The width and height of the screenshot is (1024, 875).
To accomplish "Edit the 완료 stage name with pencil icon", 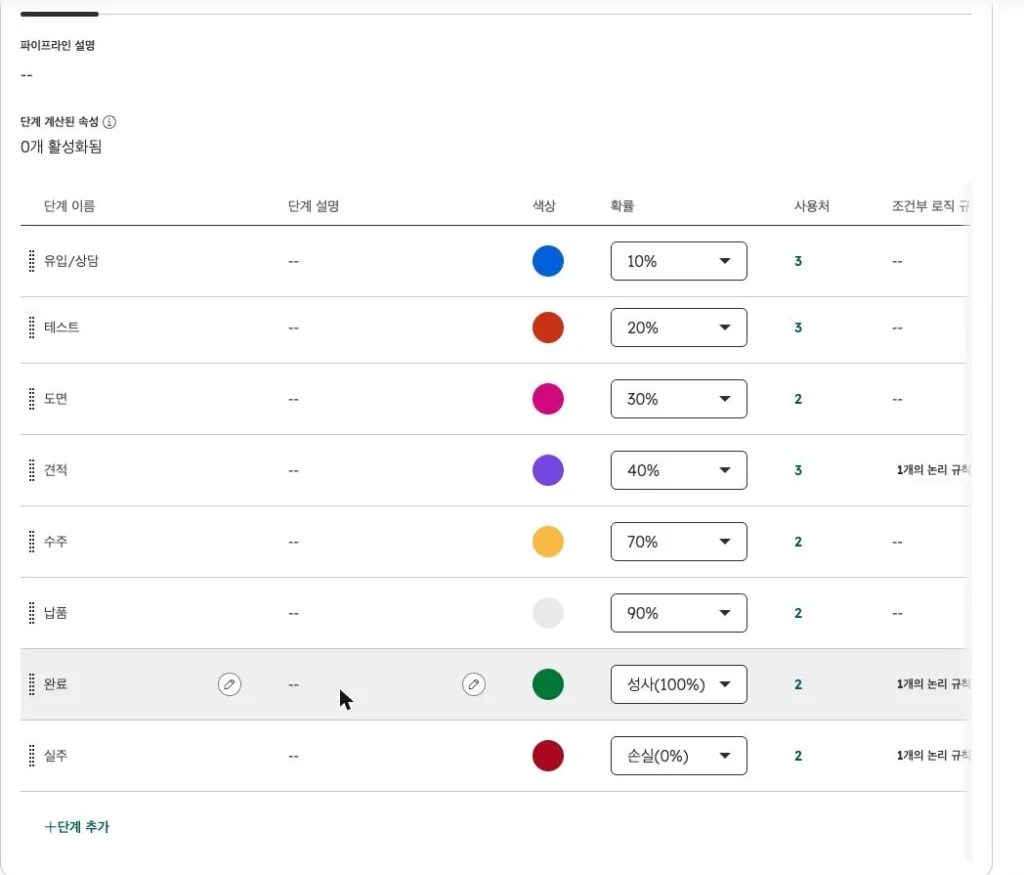I will click(229, 684).
